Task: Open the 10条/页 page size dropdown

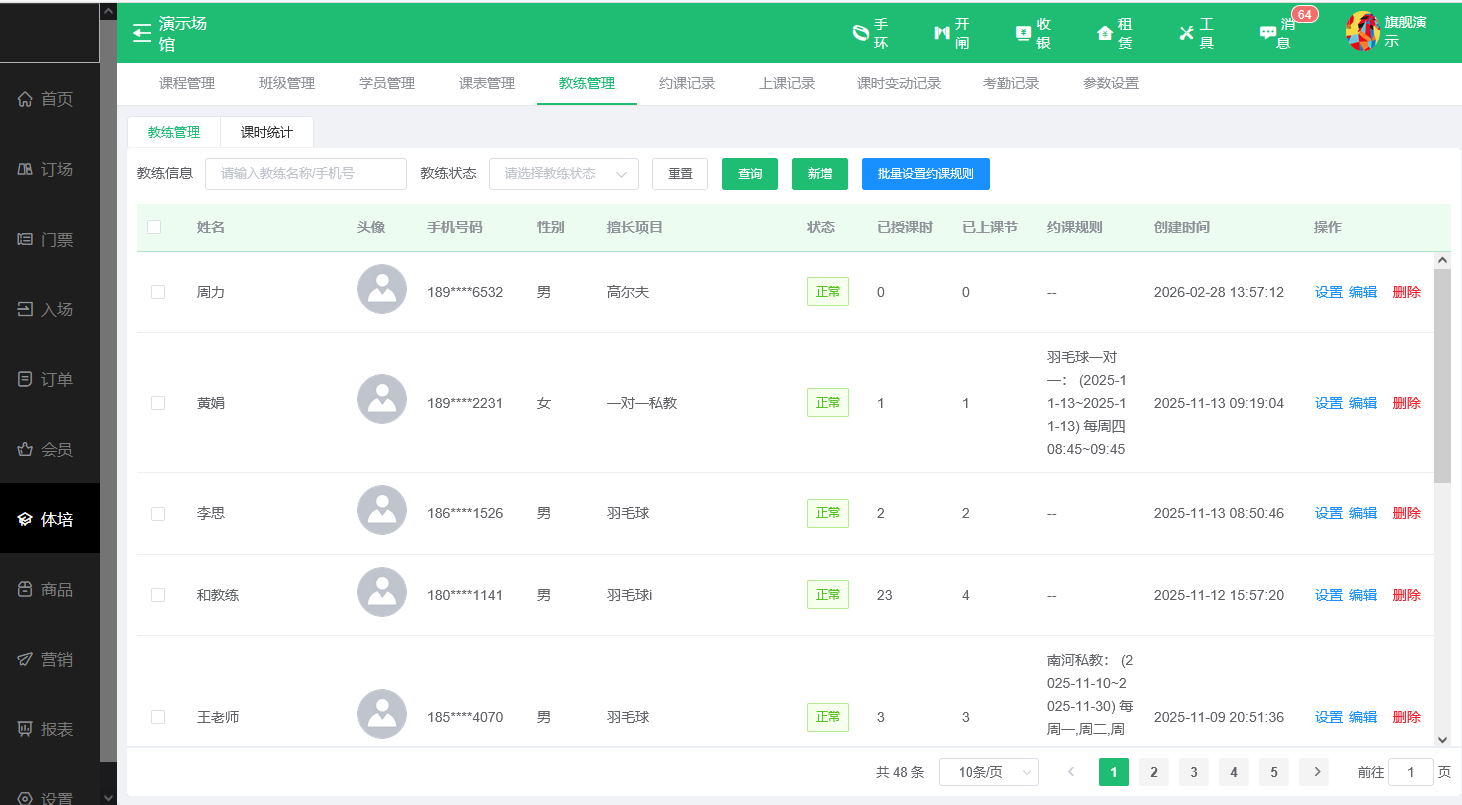Action: click(x=988, y=771)
